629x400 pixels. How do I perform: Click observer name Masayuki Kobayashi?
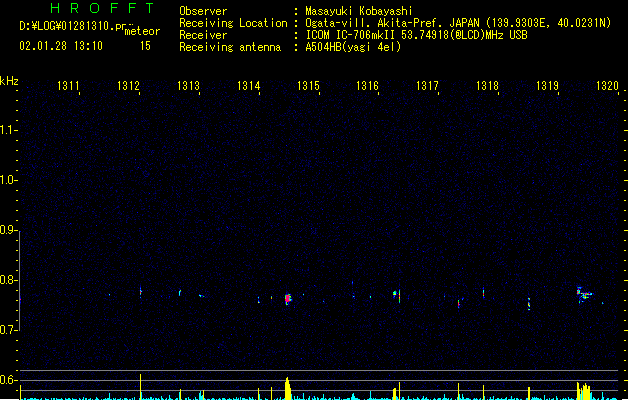tap(359, 11)
